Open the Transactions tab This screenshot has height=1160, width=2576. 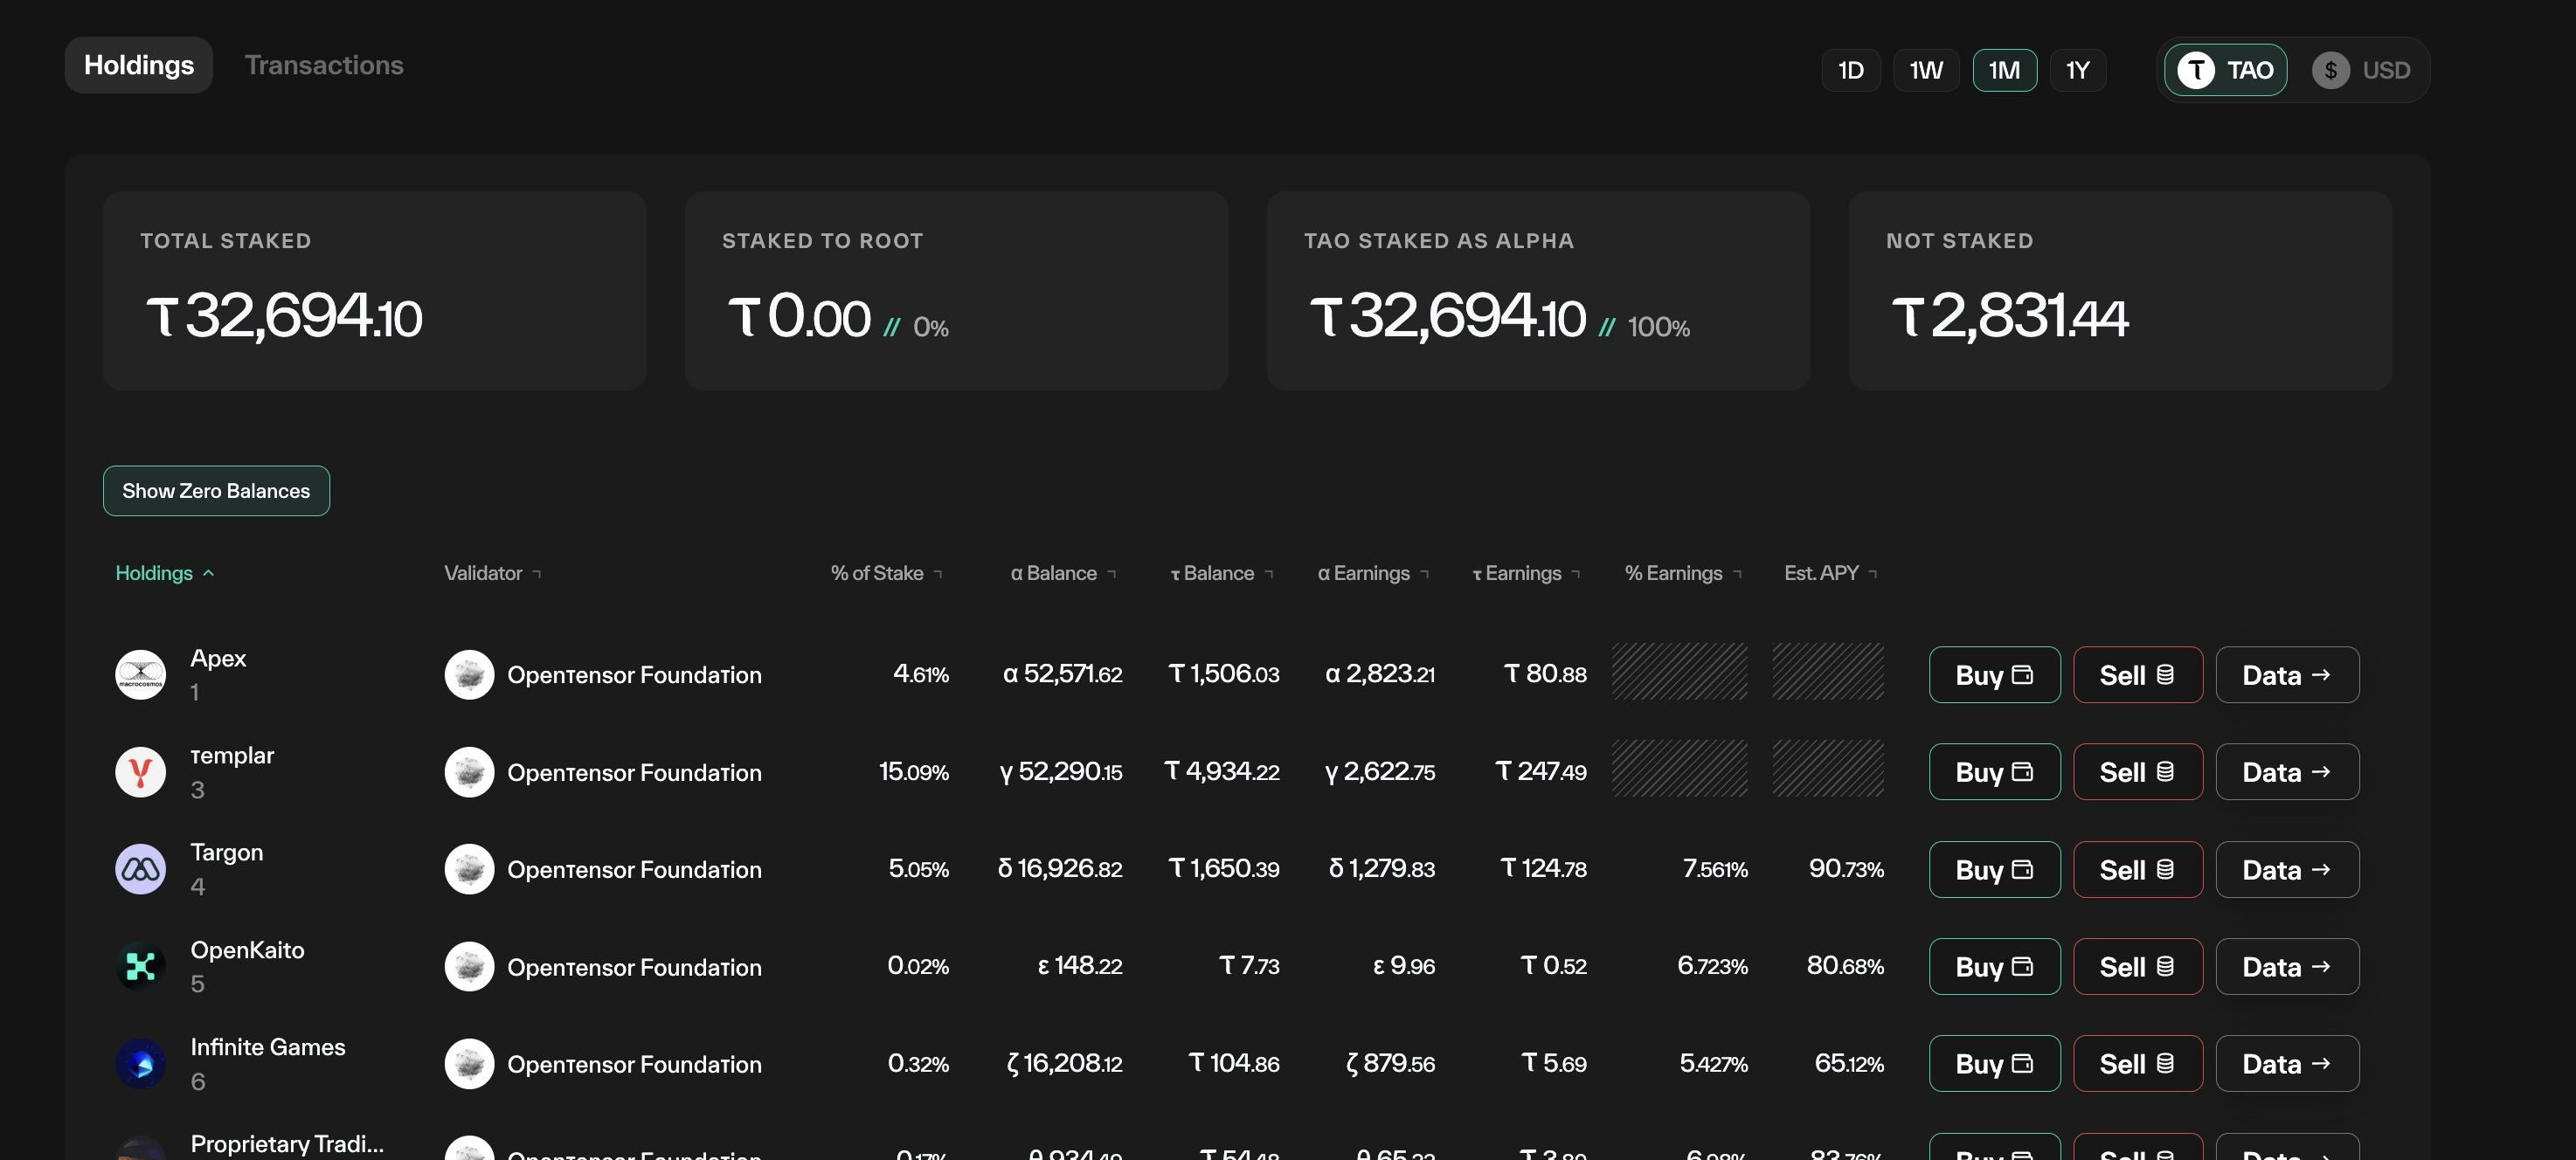[324, 65]
